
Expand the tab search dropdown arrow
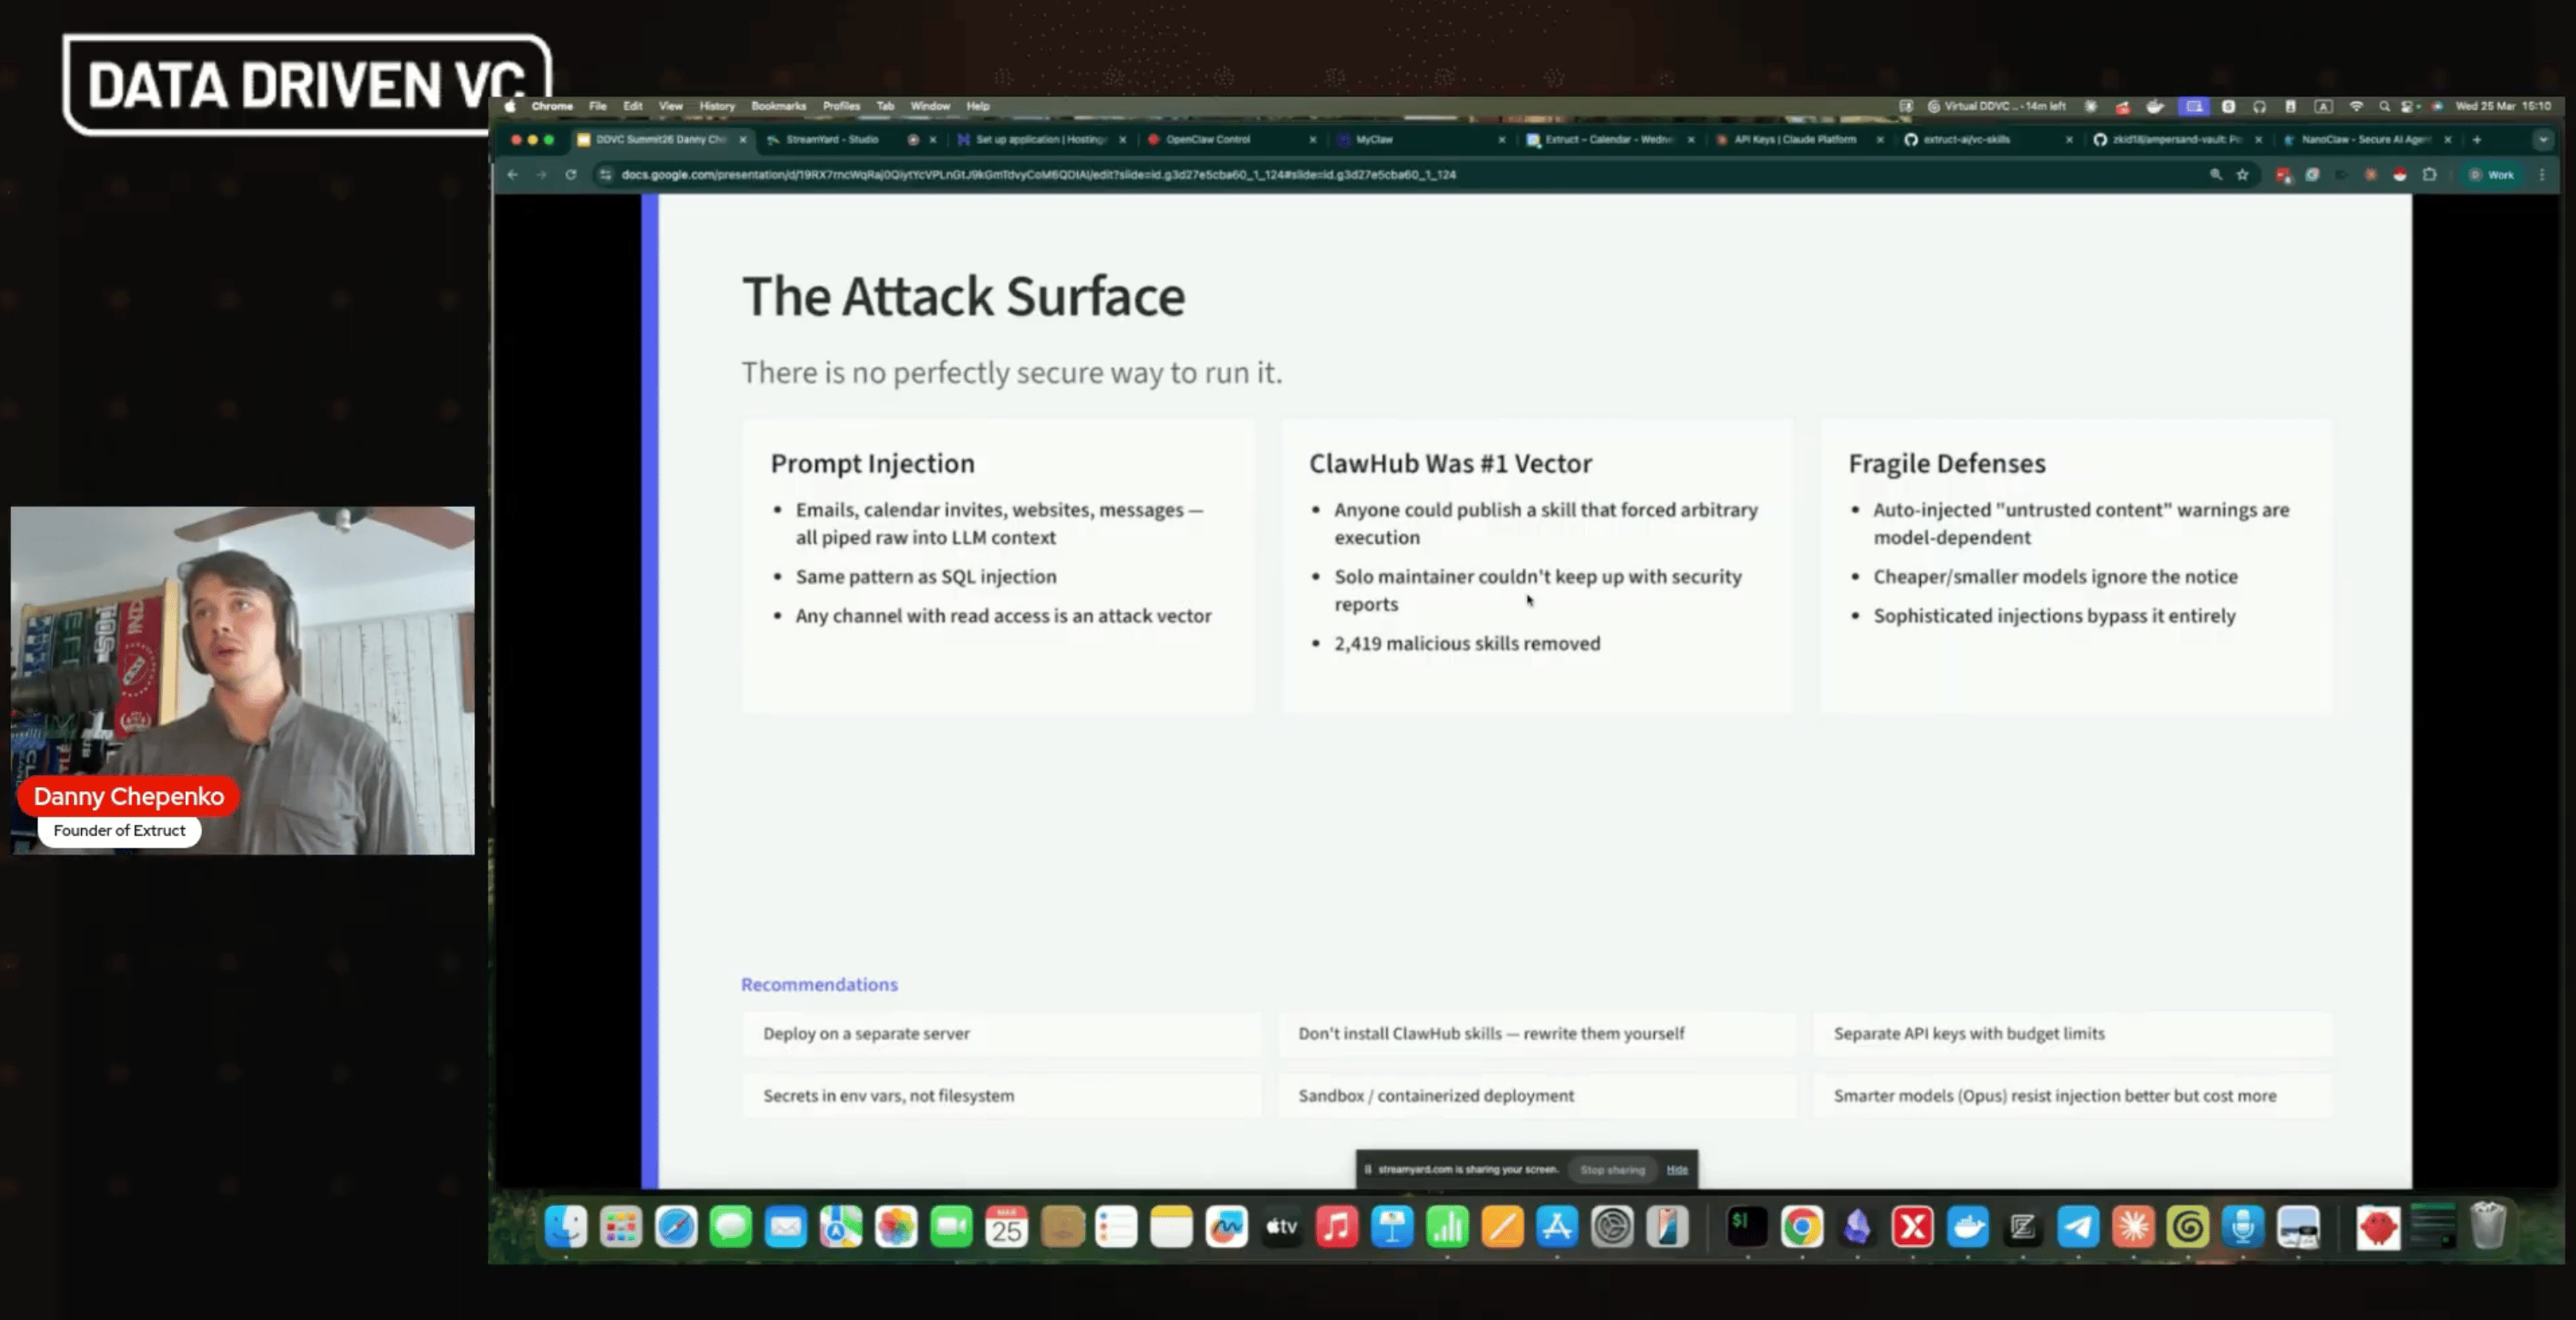click(x=2543, y=140)
